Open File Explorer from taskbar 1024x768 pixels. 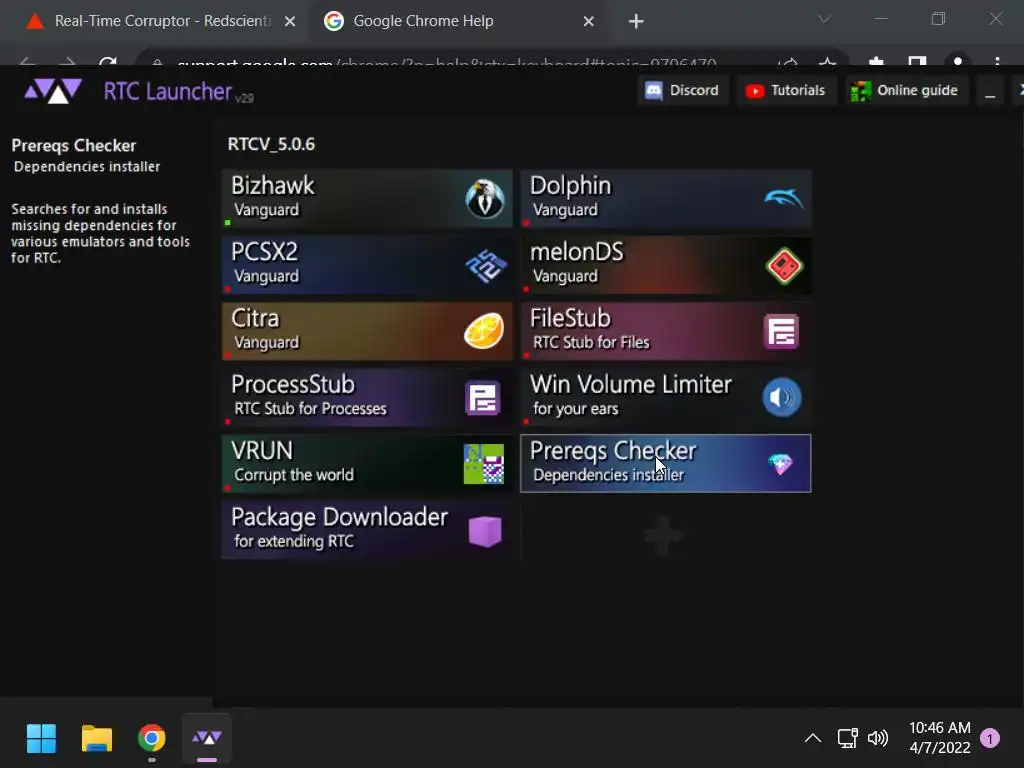(x=97, y=739)
